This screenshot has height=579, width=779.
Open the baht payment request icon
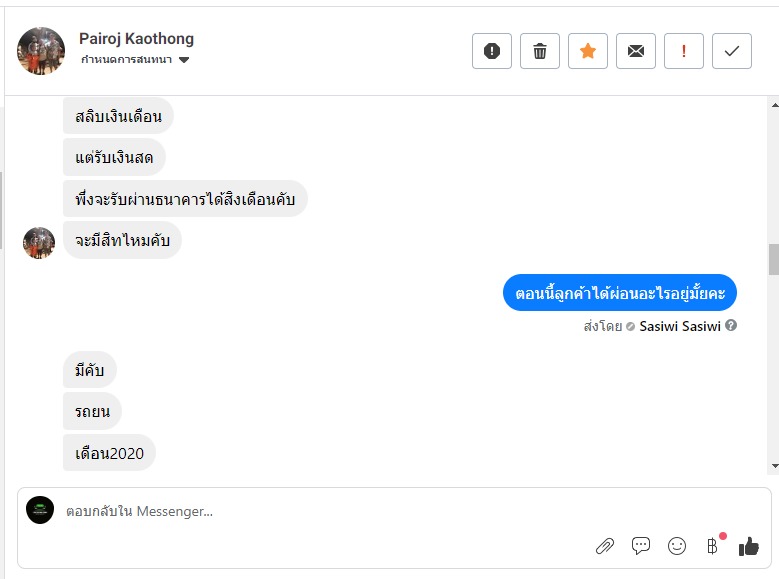(x=713, y=546)
